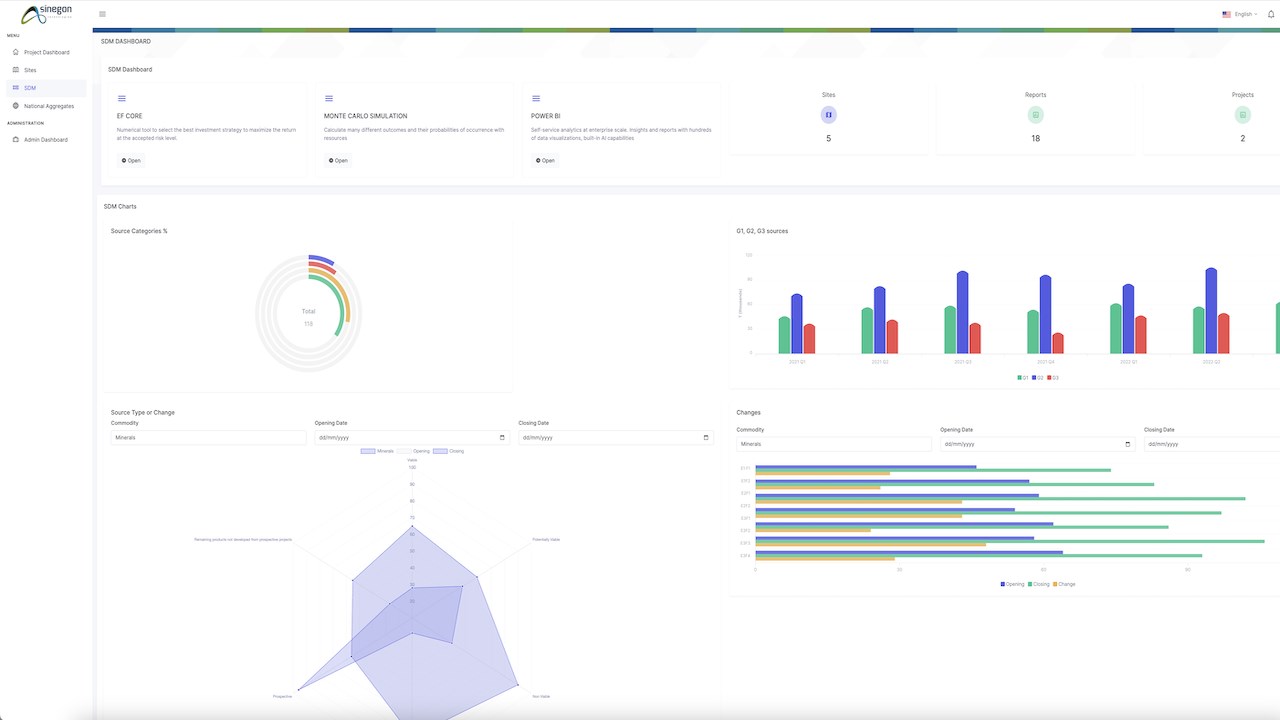The width and height of the screenshot is (1280, 720).
Task: Open Commodity dropdown under Source Type or Change
Action: click(208, 438)
